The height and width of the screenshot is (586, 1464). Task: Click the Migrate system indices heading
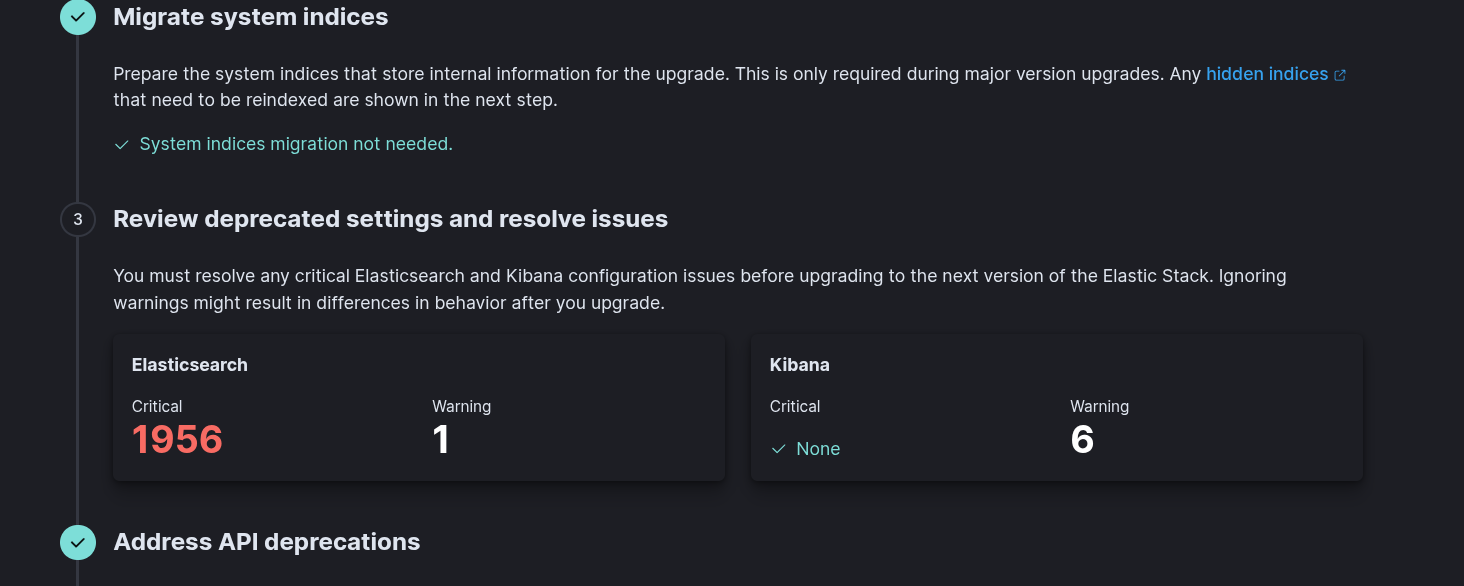[x=251, y=17]
